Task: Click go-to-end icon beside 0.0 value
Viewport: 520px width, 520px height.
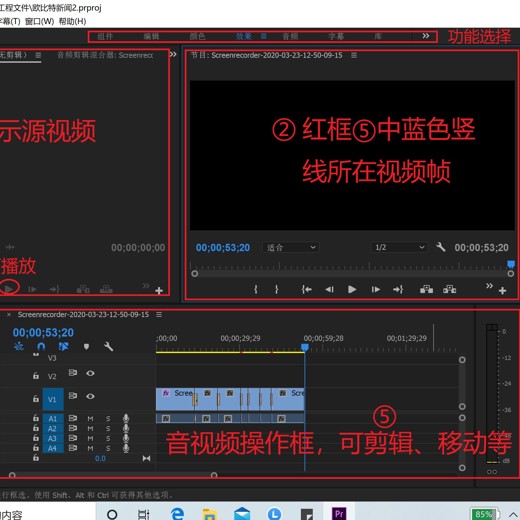Action: [x=146, y=458]
